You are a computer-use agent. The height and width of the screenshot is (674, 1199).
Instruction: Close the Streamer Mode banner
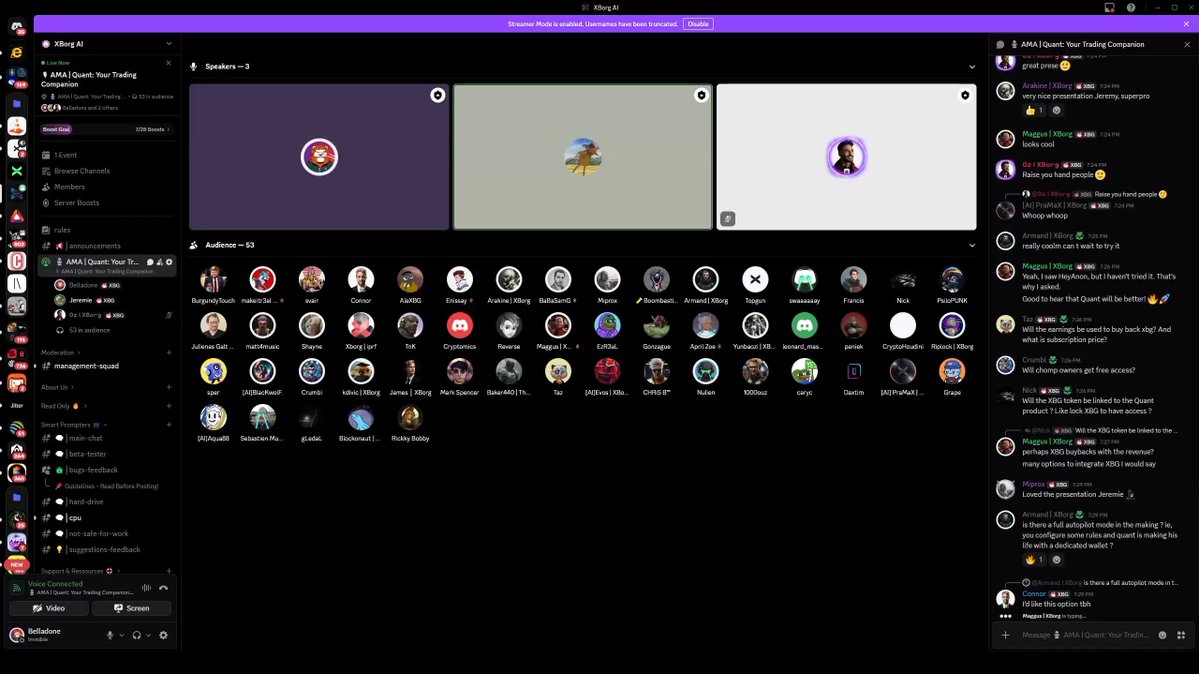tap(1186, 24)
